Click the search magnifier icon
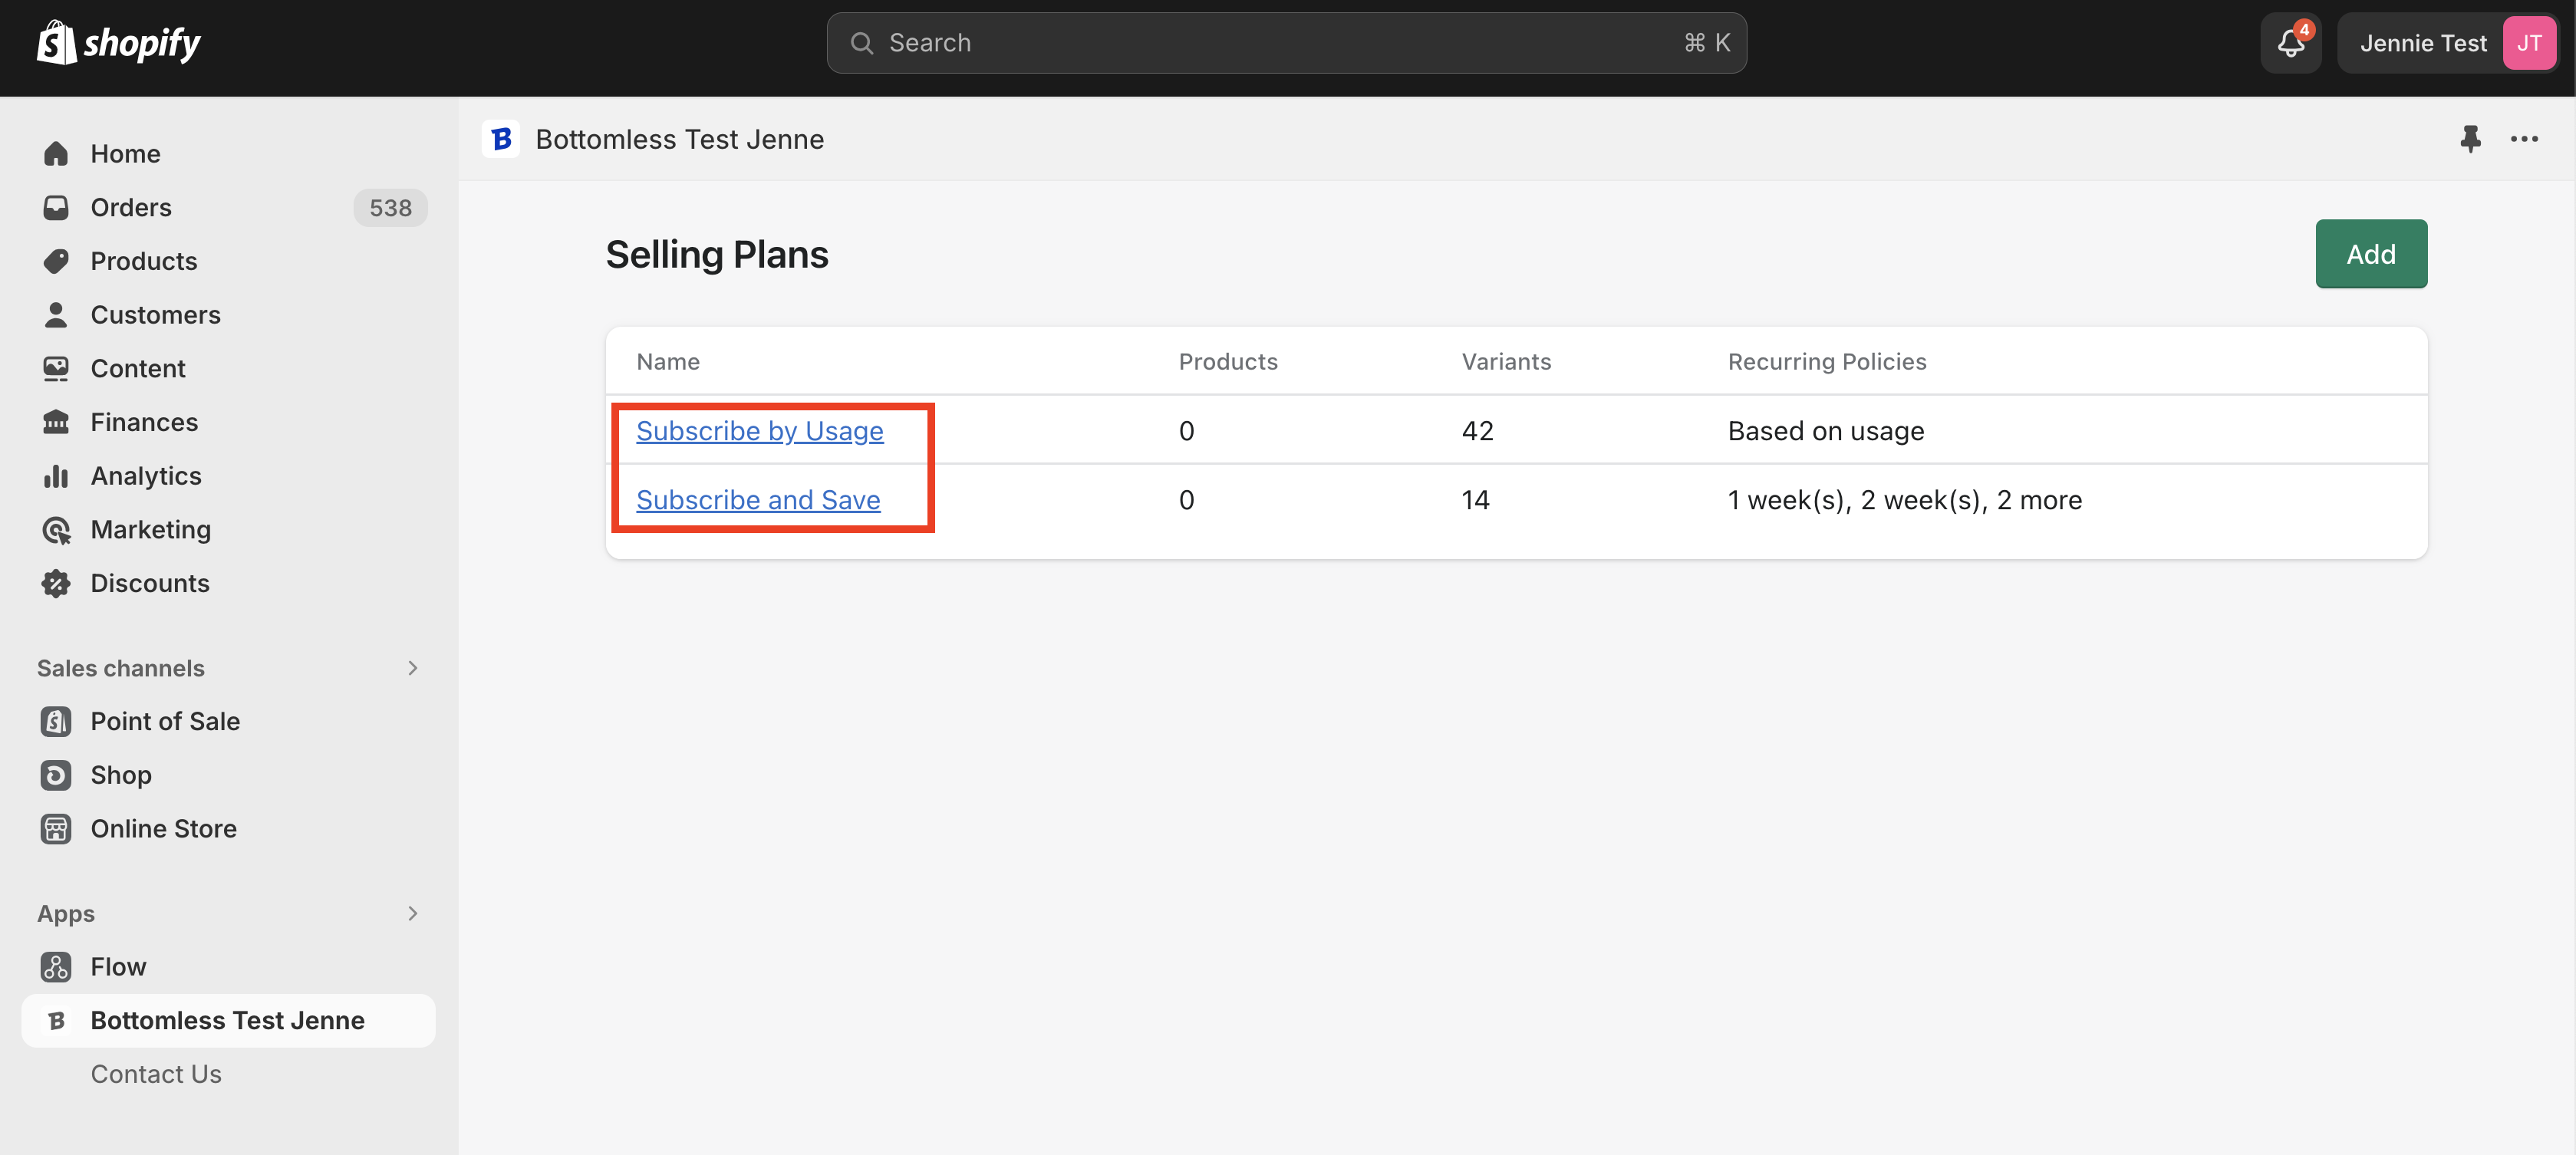 click(x=861, y=43)
